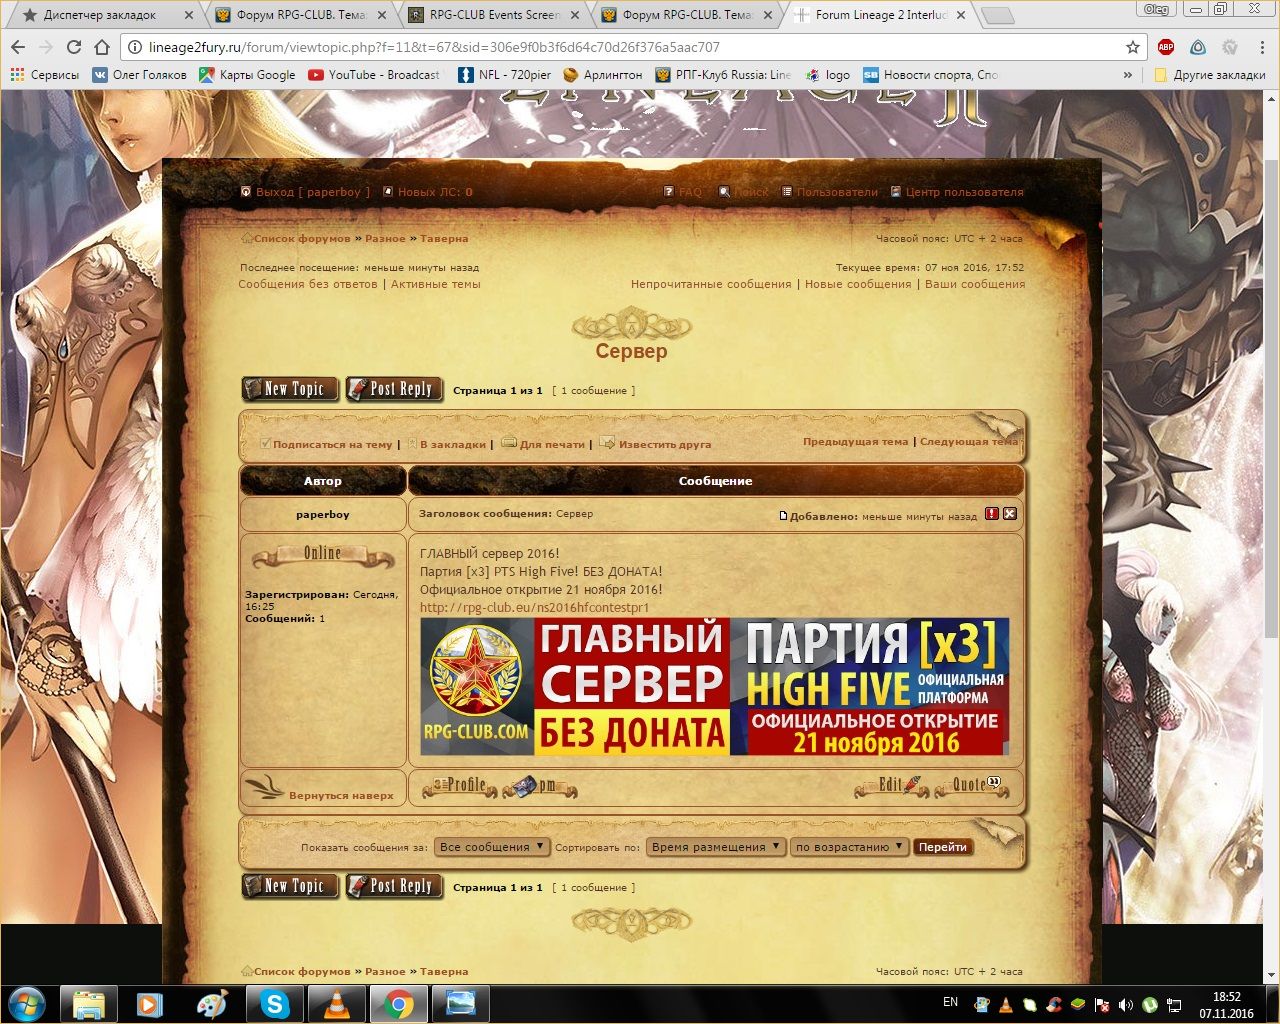Viewport: 1280px width, 1024px height.
Task: Click the ГЛАВНЫЙ СЕРВЕР banner image
Action: 714,686
